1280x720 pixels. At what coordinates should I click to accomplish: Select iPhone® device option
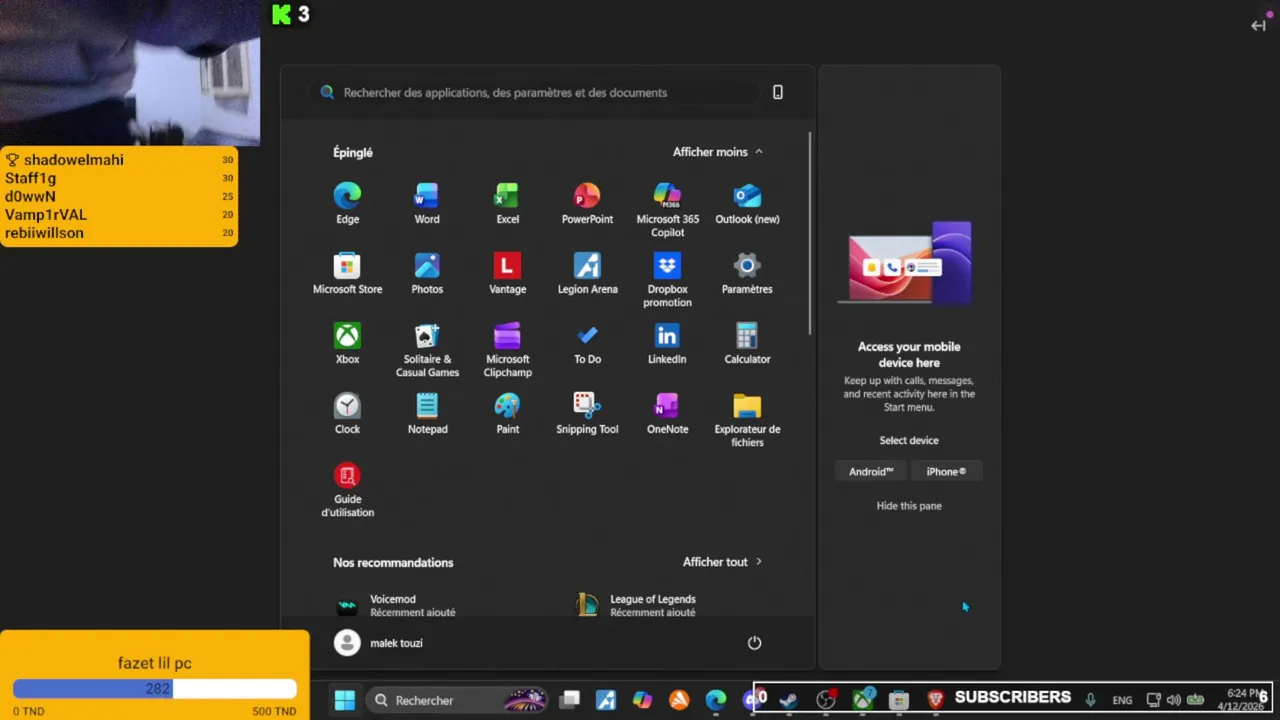(x=946, y=472)
